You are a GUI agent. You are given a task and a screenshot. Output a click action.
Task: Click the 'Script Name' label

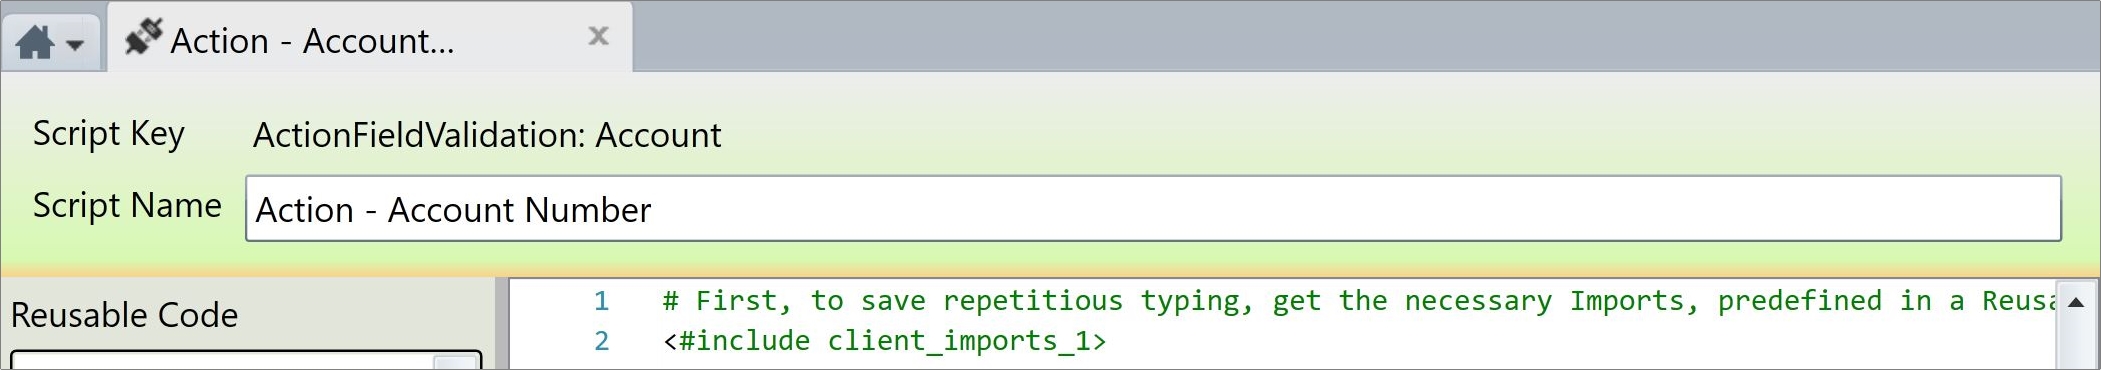tap(127, 205)
